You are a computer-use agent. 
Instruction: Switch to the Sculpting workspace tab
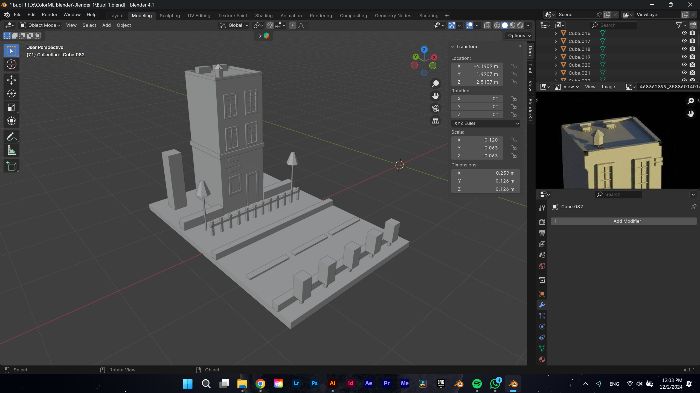(x=170, y=15)
